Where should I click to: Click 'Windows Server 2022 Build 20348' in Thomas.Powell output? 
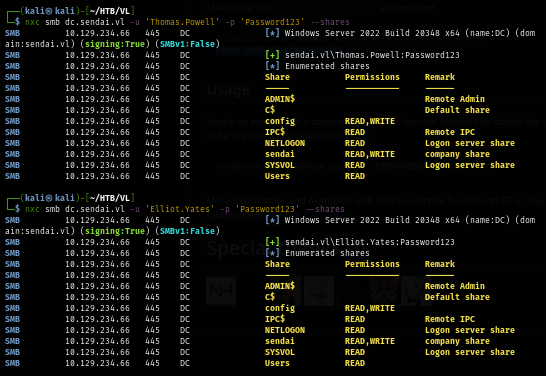click(362, 33)
